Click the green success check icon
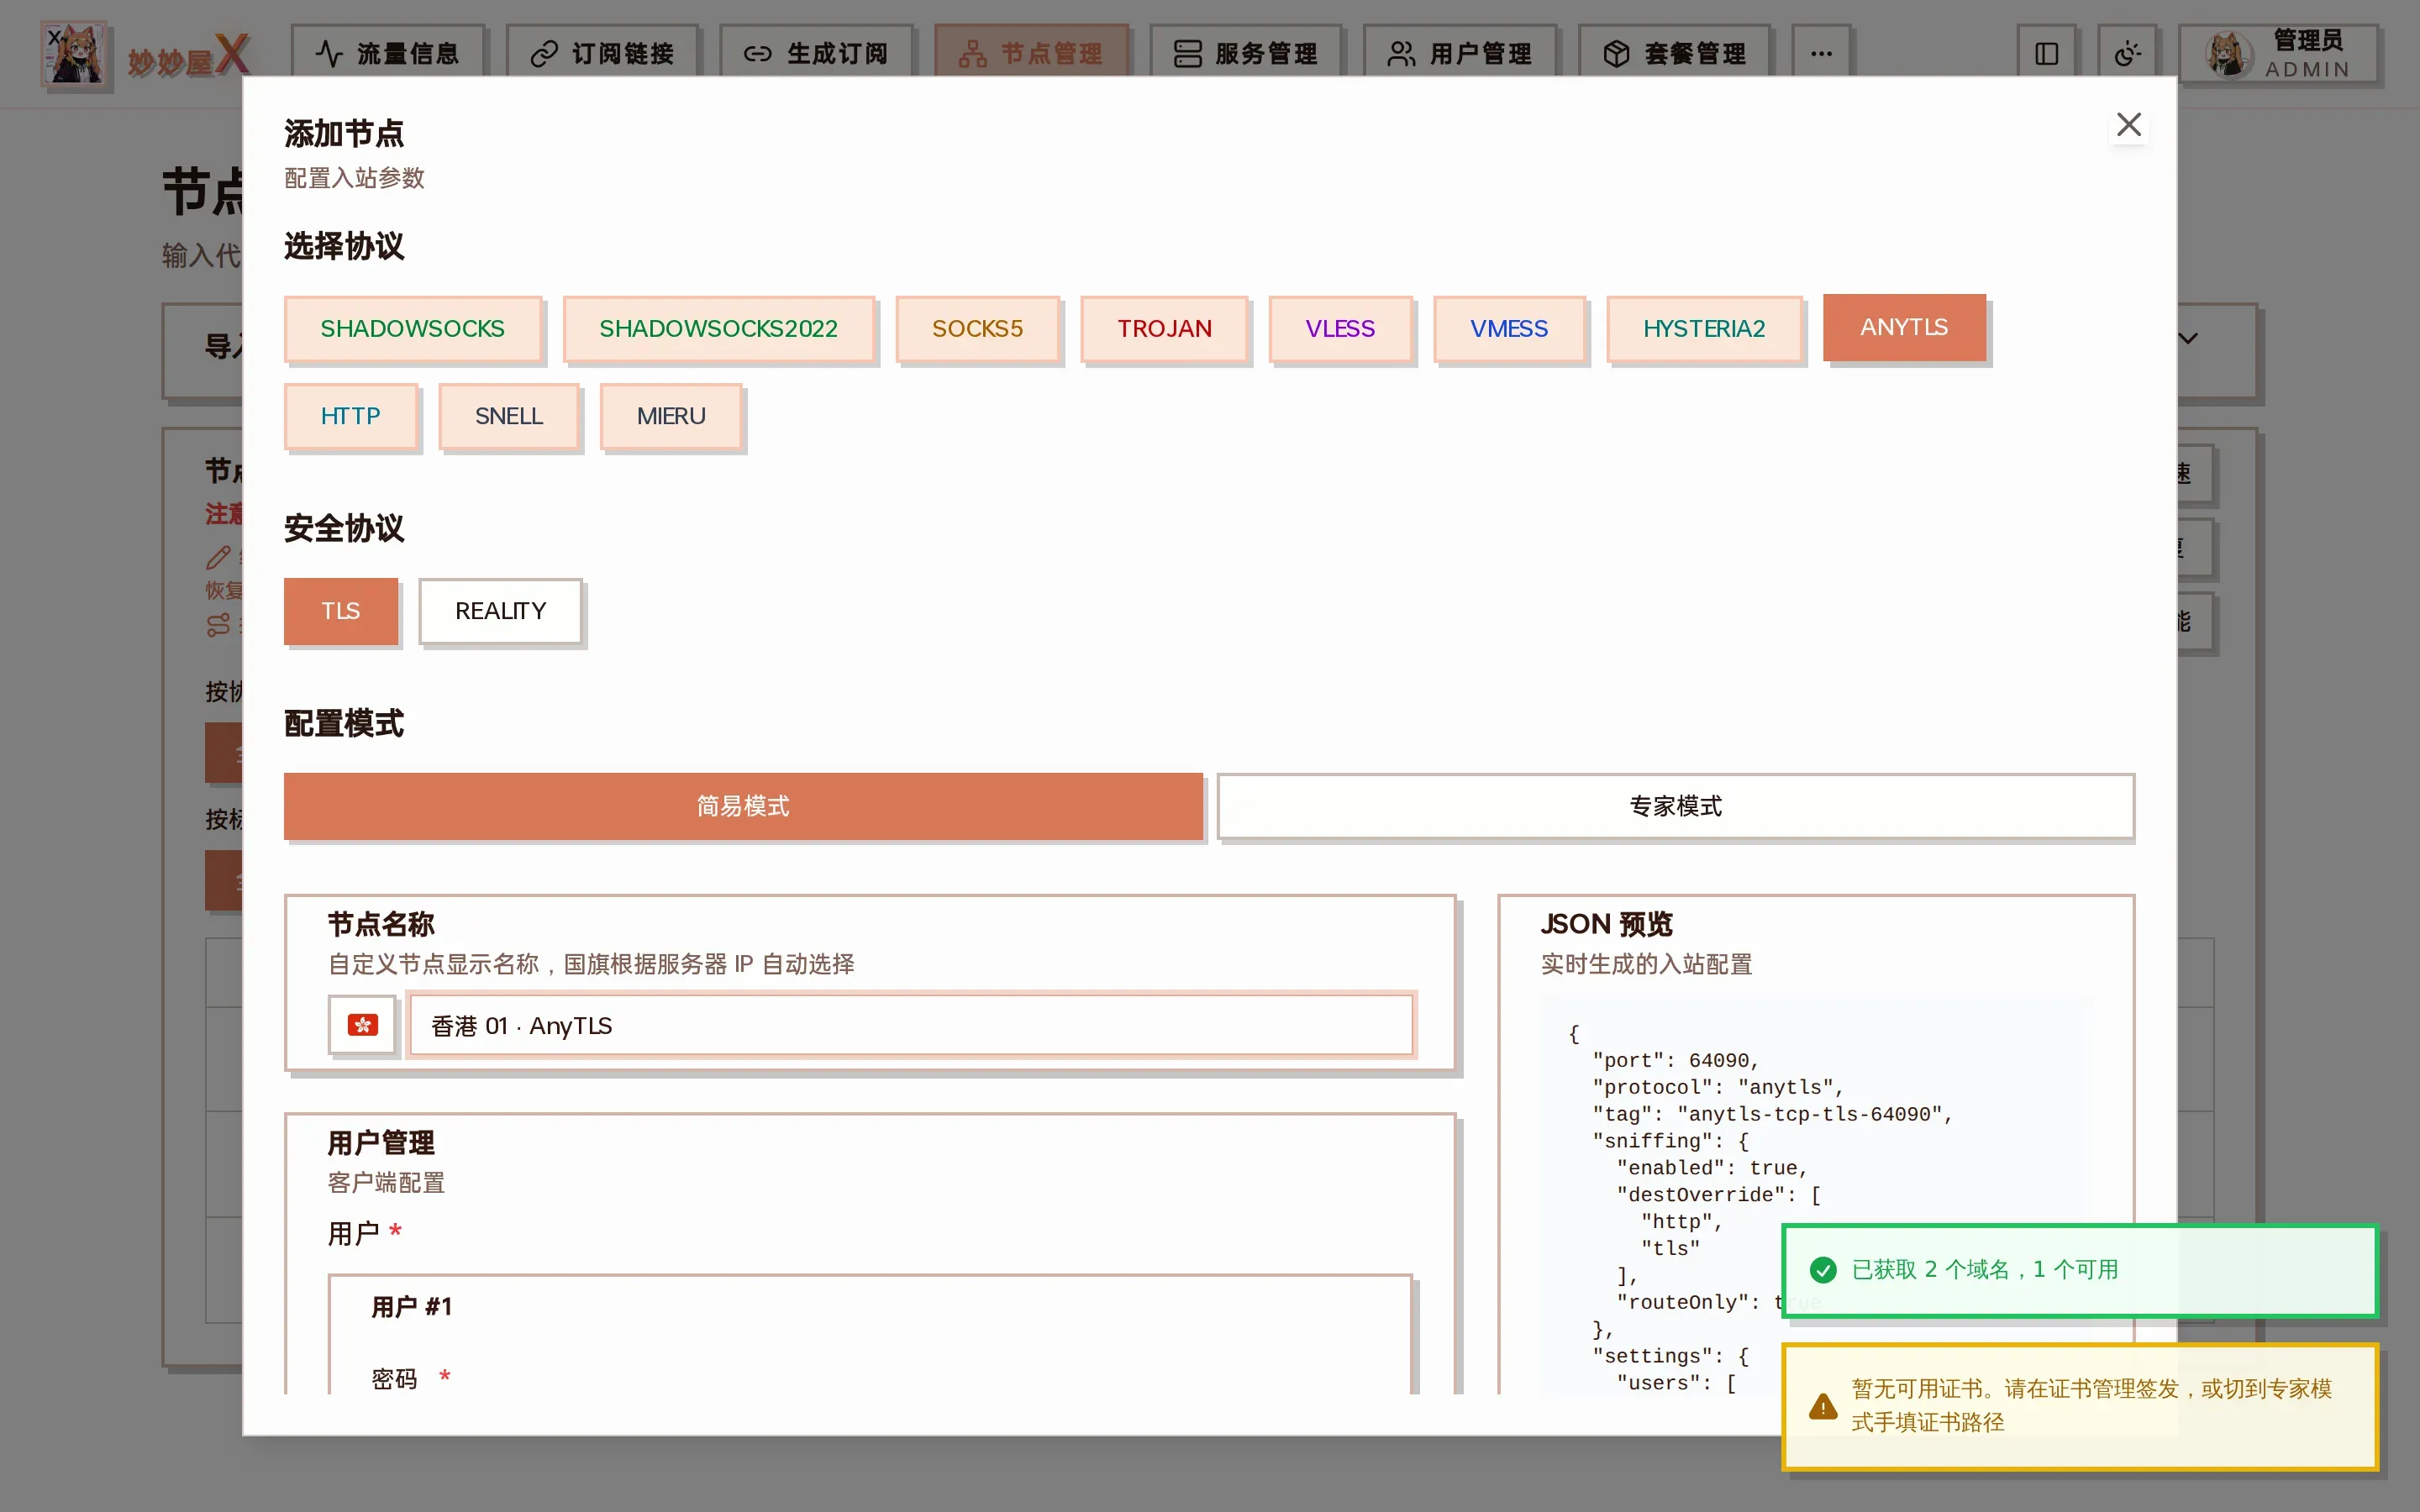Screen dimensions: 2420x1512 (1823, 1270)
